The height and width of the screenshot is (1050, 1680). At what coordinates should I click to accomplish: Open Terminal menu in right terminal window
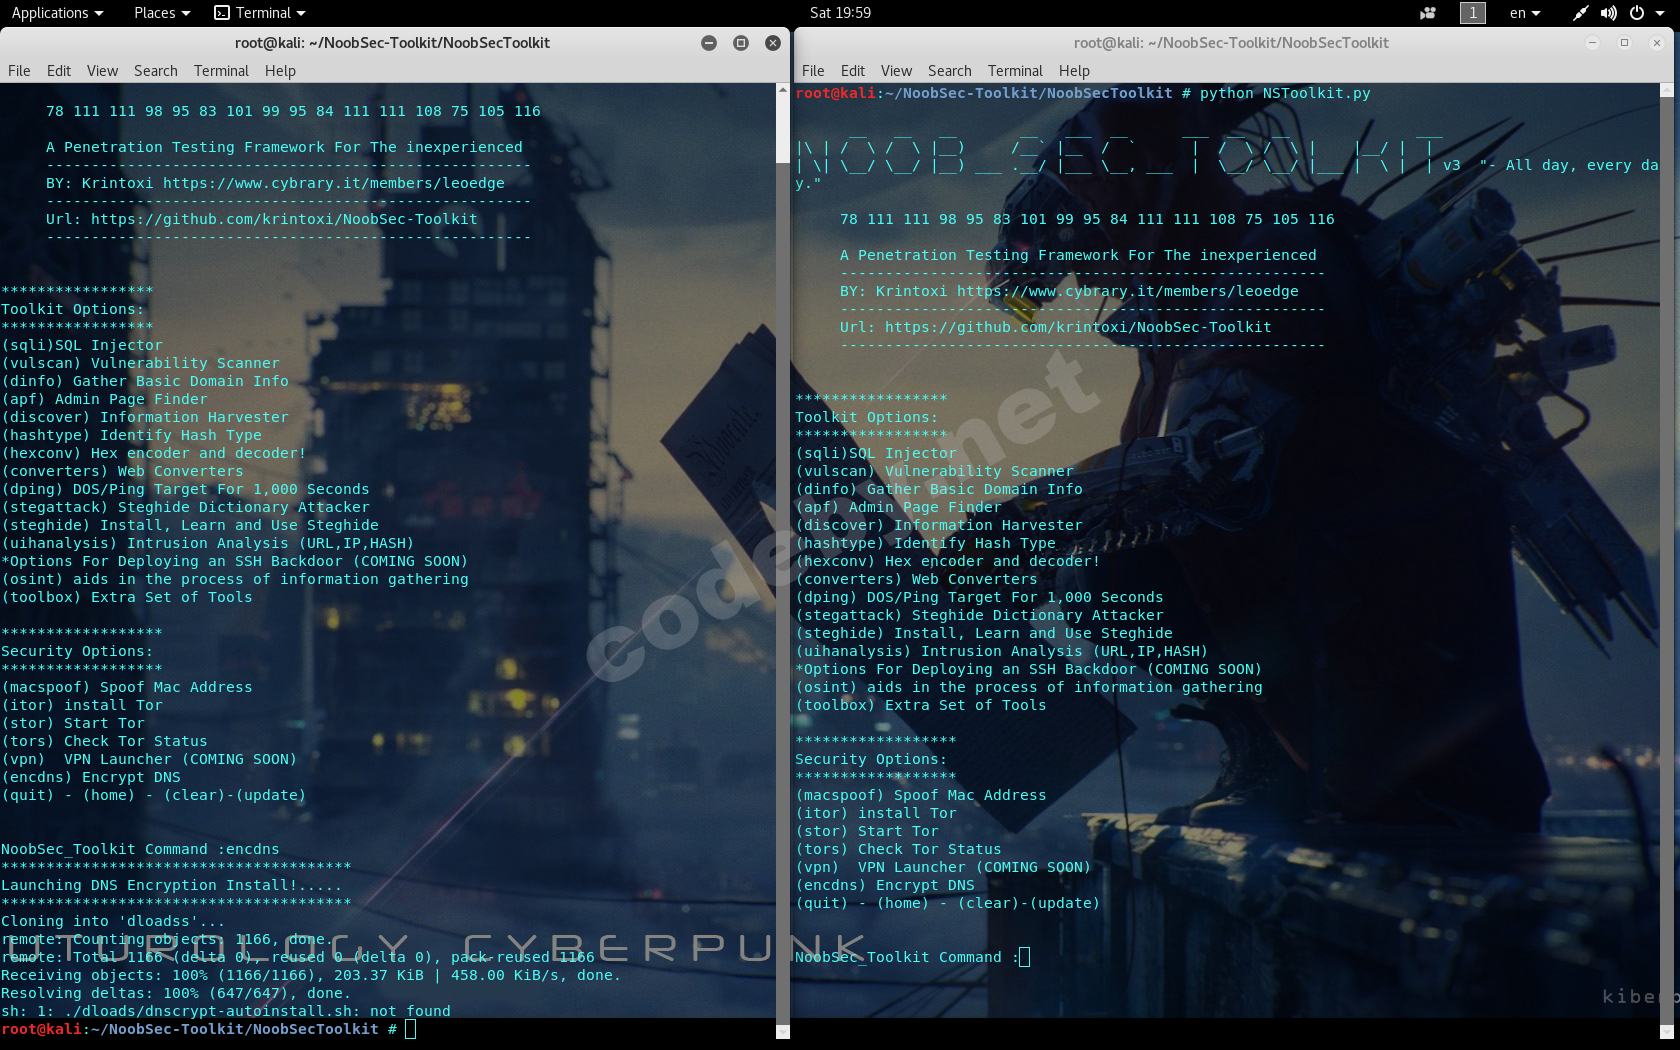(x=1015, y=71)
